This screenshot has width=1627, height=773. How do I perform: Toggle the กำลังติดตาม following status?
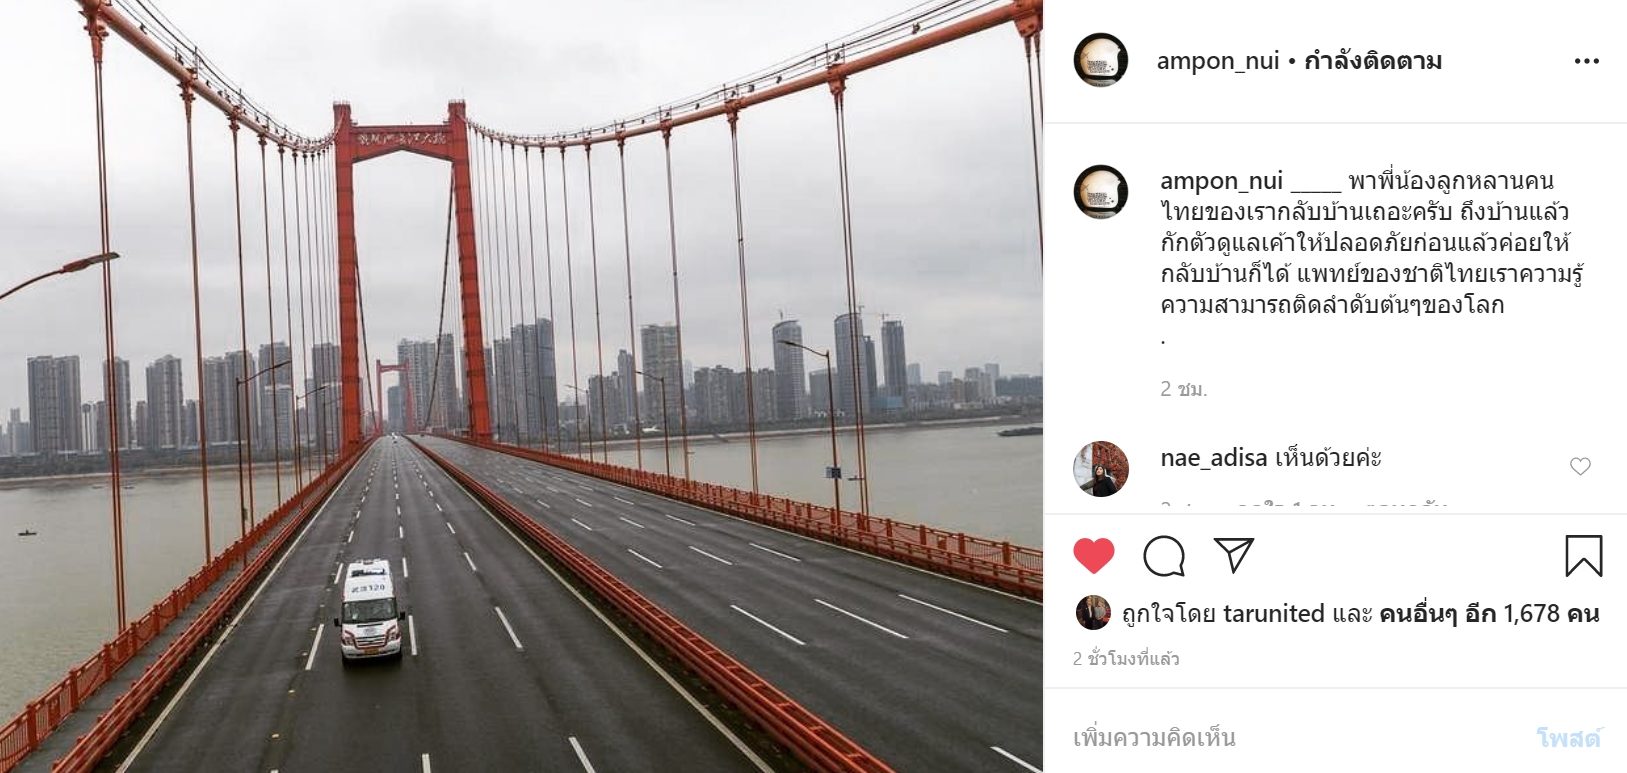1373,61
